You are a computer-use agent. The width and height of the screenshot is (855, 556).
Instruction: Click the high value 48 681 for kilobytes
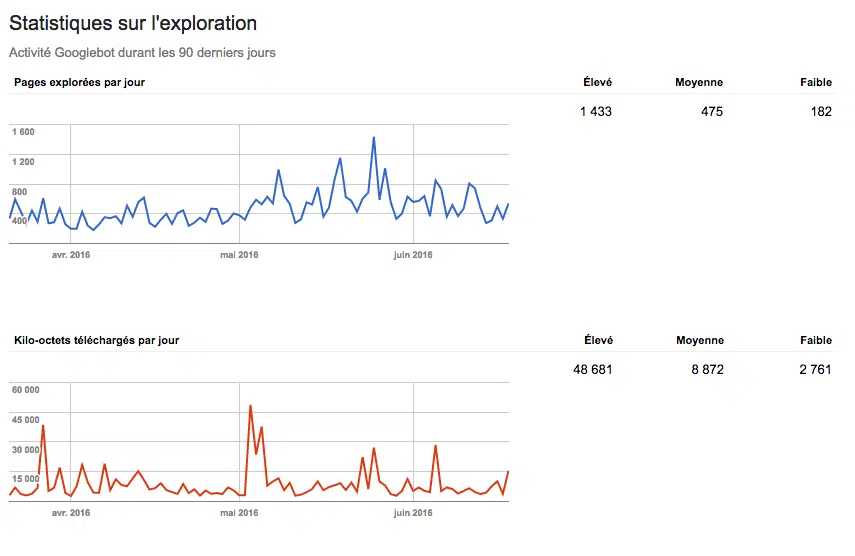(x=592, y=369)
